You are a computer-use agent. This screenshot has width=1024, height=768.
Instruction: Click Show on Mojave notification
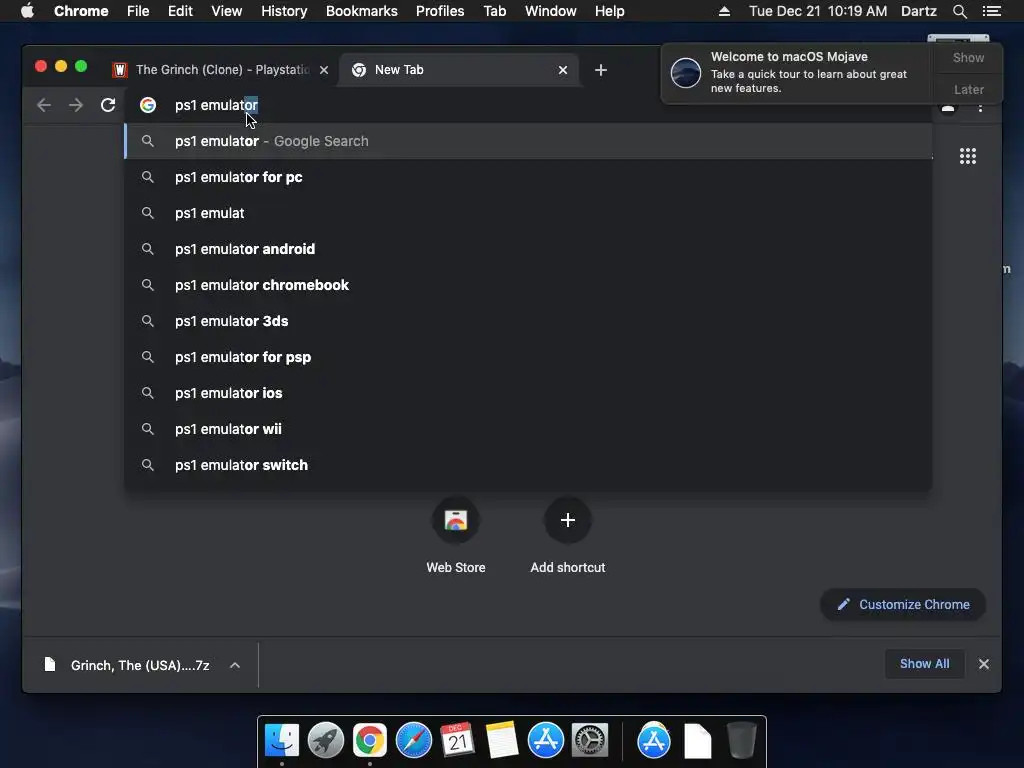point(968,57)
